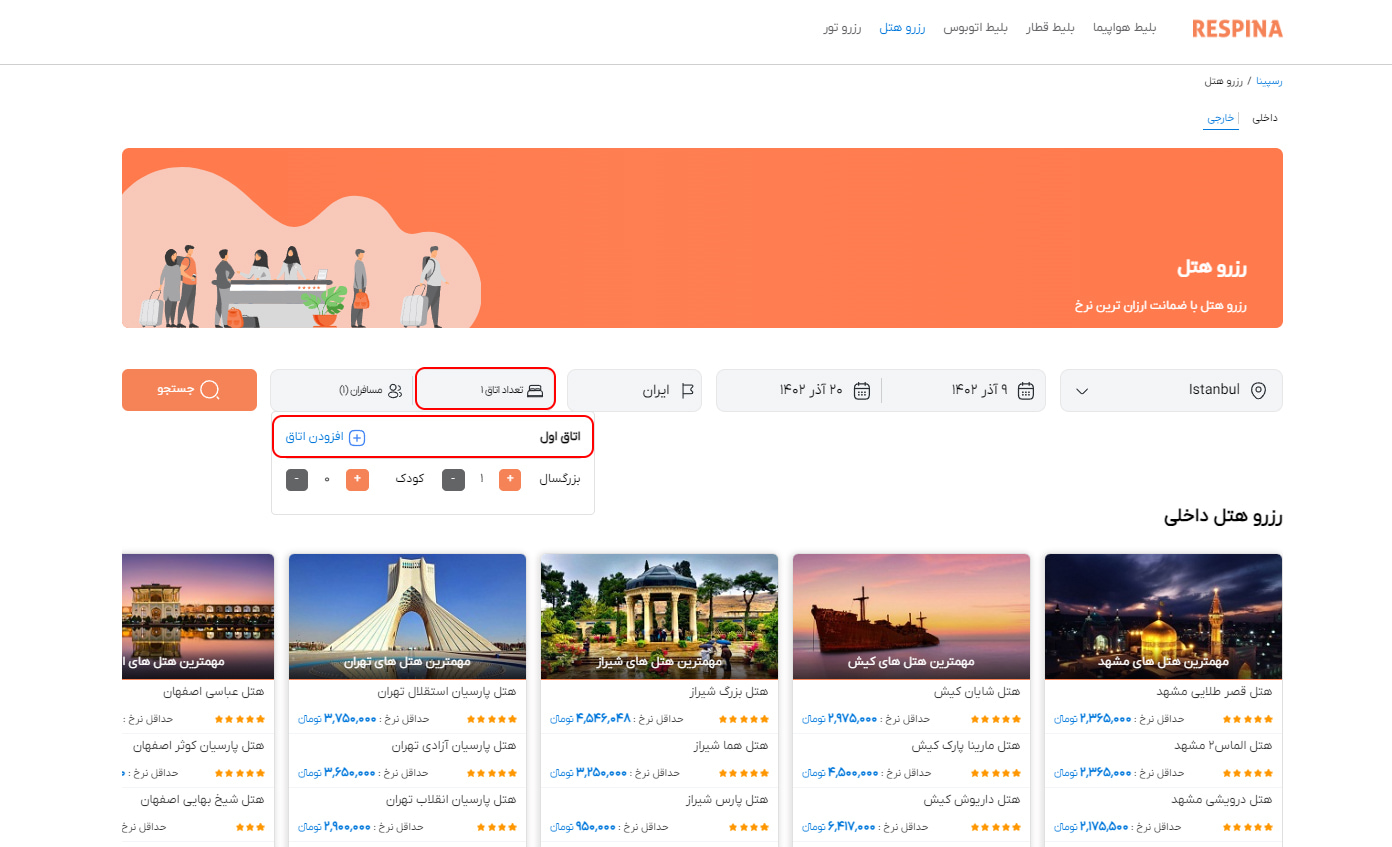Switch to the domestic (داخلی) hotels tab
The width and height of the screenshot is (1392, 847).
pyautogui.click(x=1265, y=118)
